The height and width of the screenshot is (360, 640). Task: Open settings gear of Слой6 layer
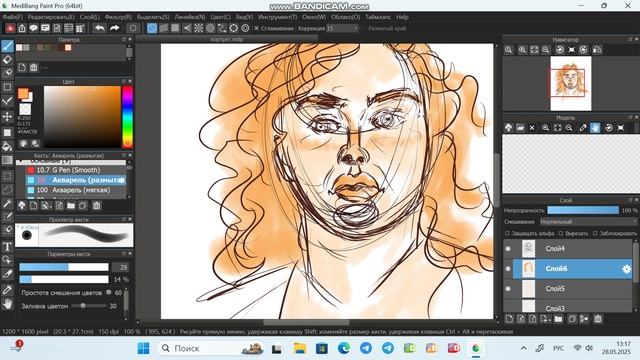(x=626, y=269)
